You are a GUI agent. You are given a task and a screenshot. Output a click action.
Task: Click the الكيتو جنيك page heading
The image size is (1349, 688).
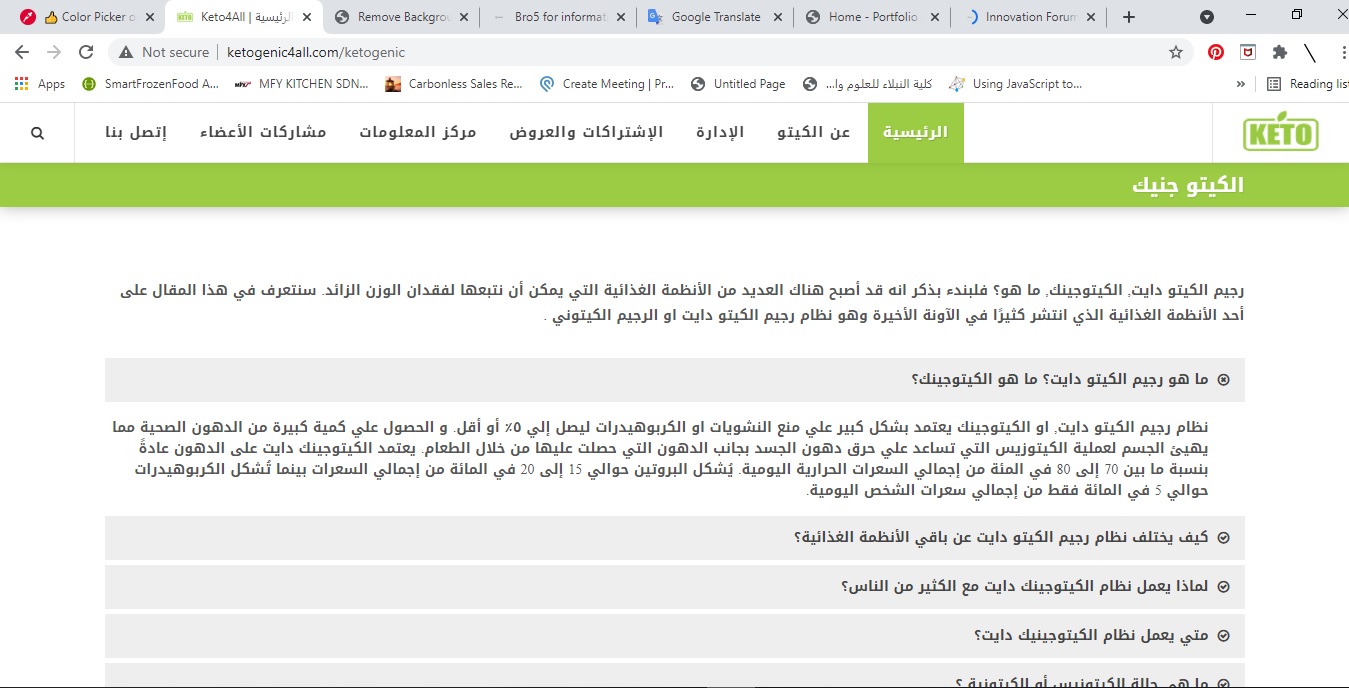coord(1188,185)
